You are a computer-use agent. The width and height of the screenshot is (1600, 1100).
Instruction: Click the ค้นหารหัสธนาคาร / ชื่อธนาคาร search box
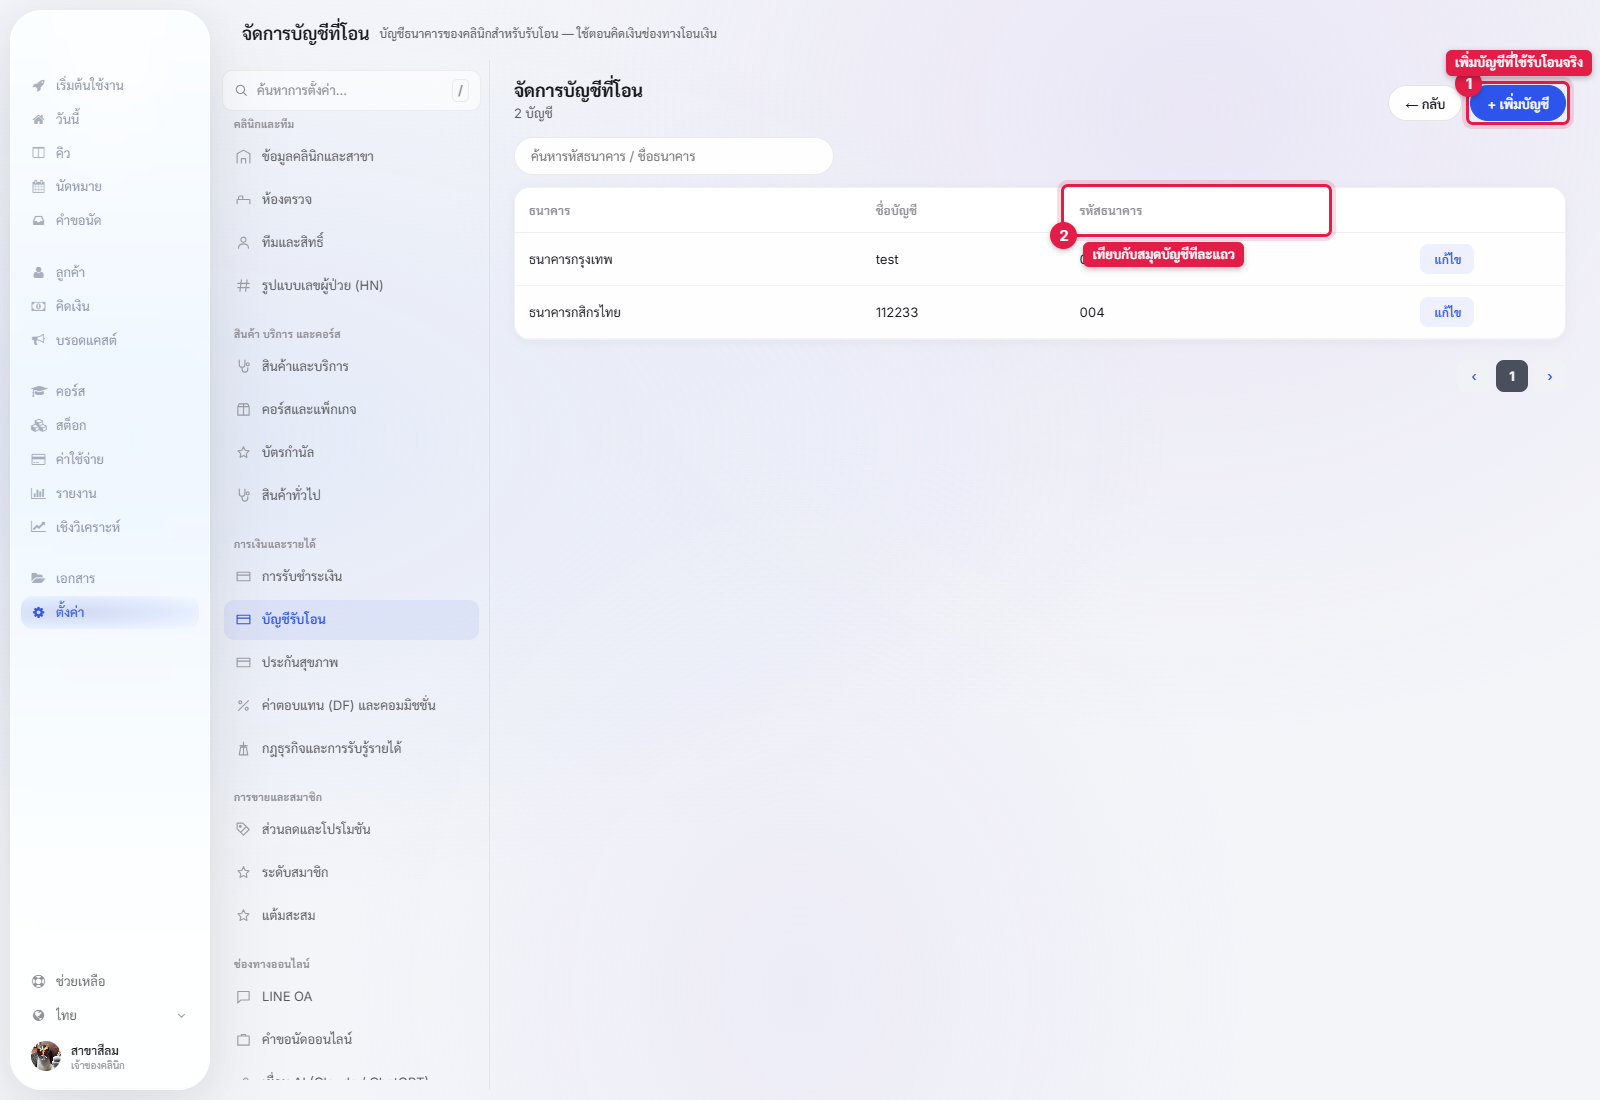click(x=674, y=157)
